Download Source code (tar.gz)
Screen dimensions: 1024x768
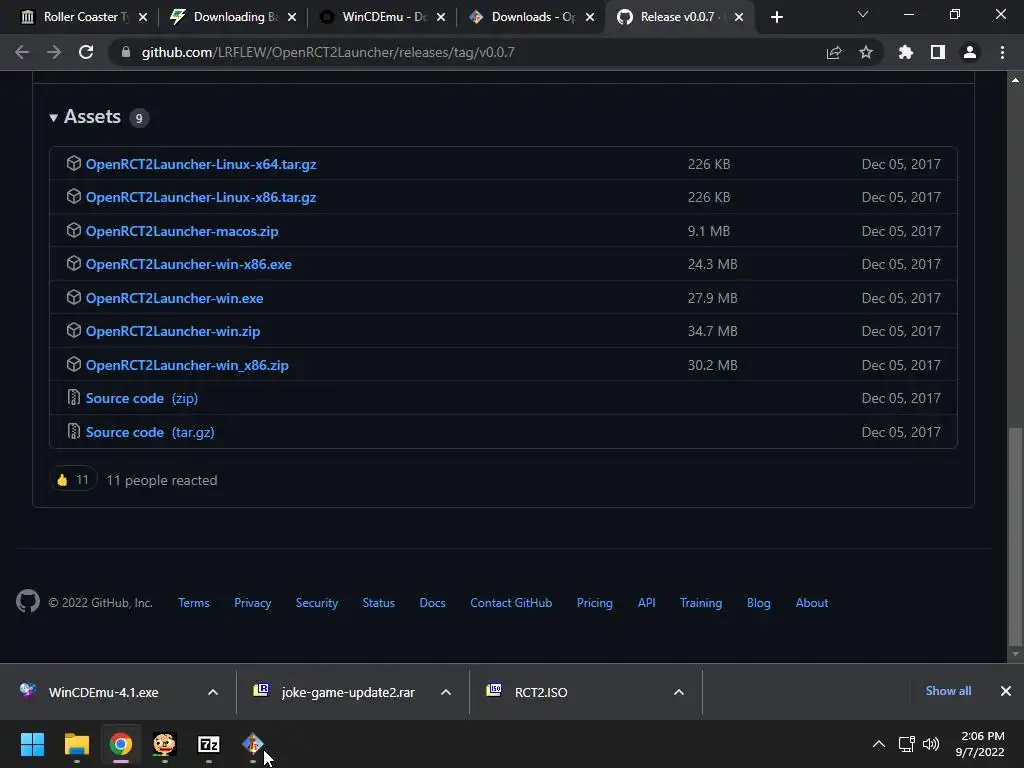click(150, 432)
